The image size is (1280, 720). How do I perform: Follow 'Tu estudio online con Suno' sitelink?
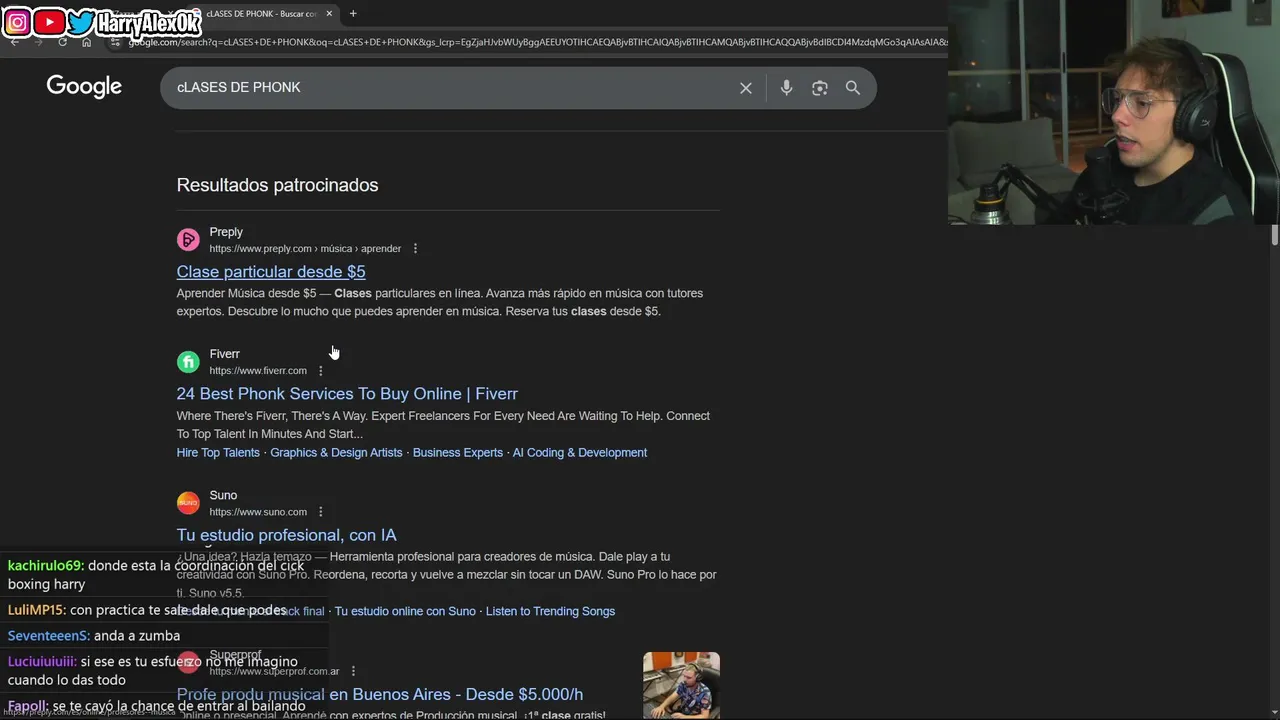click(x=405, y=611)
